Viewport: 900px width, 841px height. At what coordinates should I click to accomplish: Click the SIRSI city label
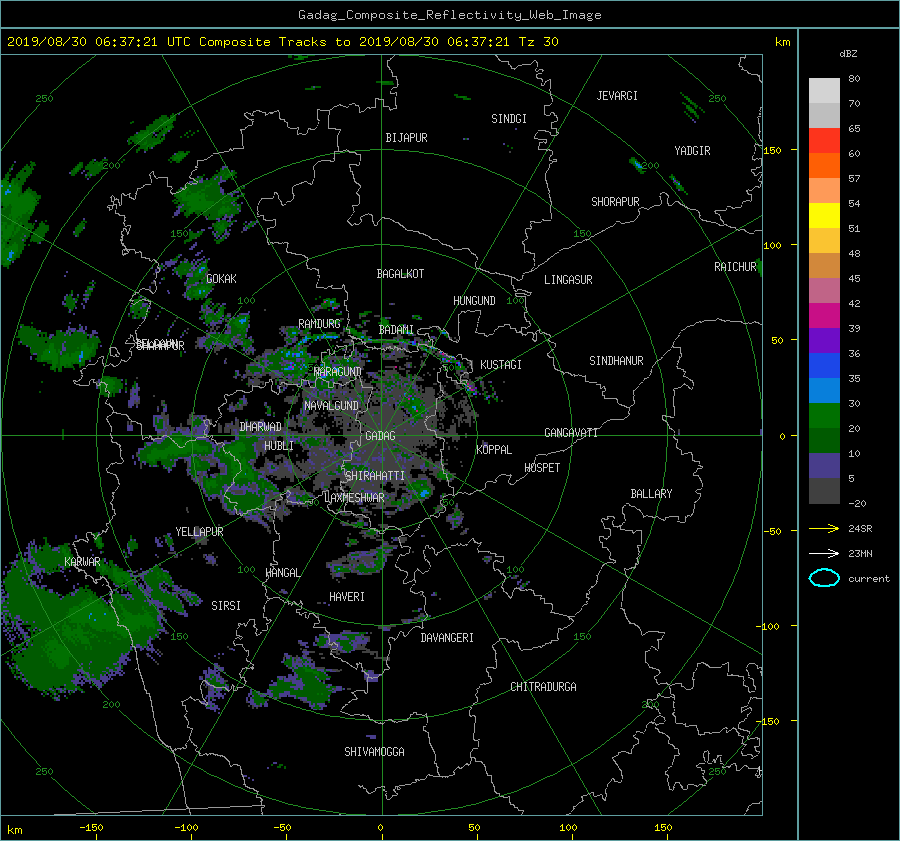[x=226, y=606]
